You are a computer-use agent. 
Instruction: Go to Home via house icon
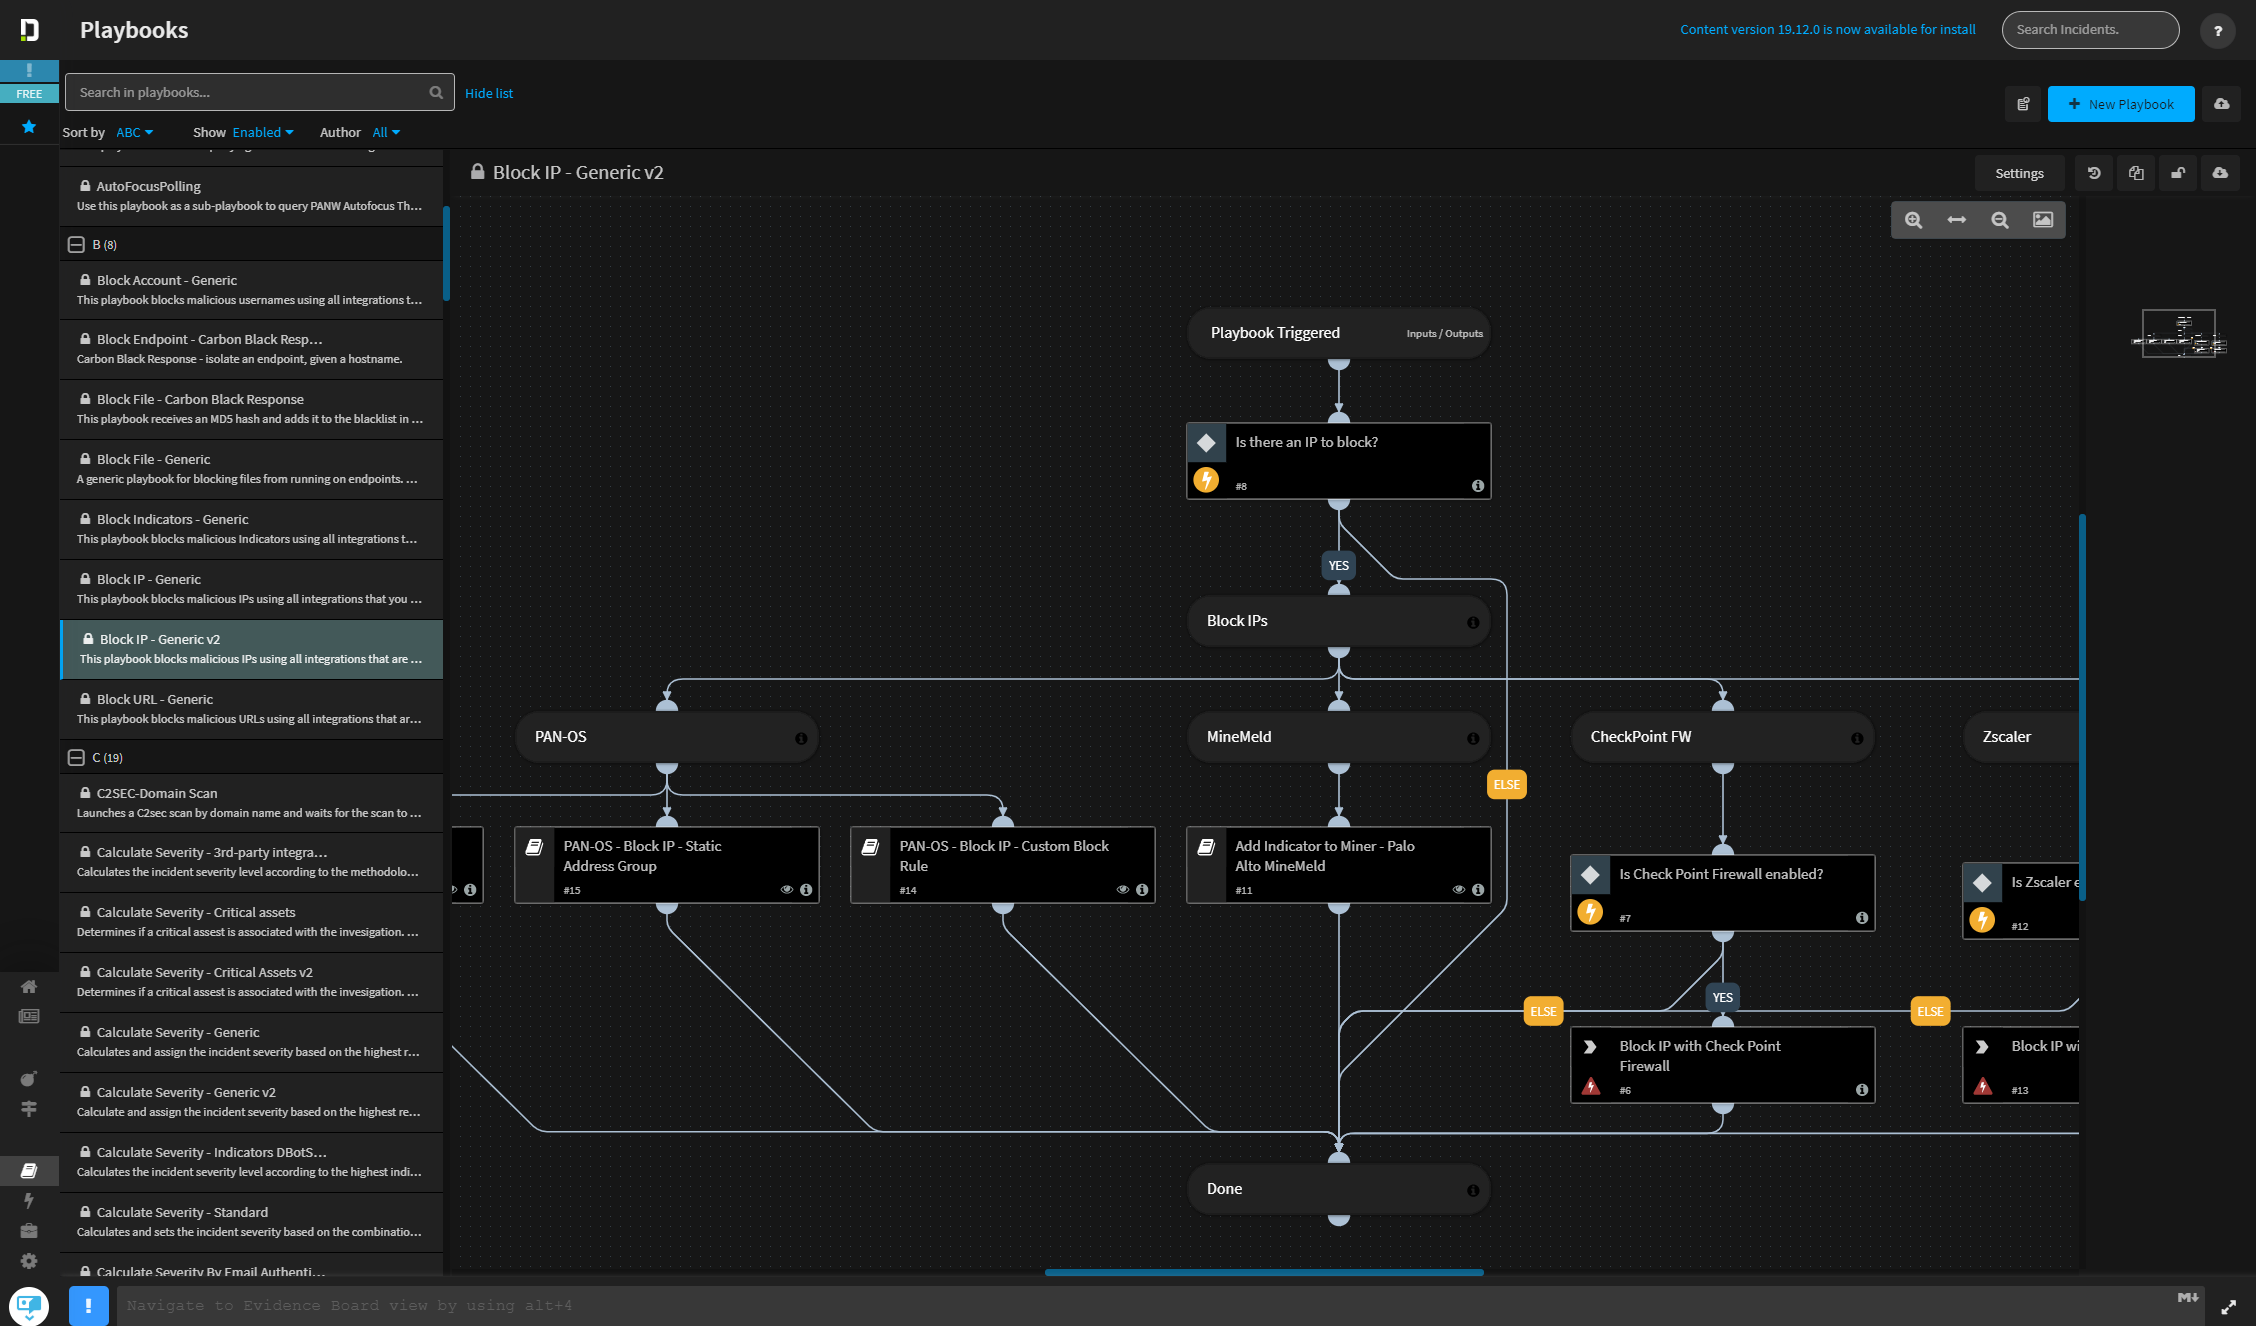pyautogui.click(x=29, y=986)
